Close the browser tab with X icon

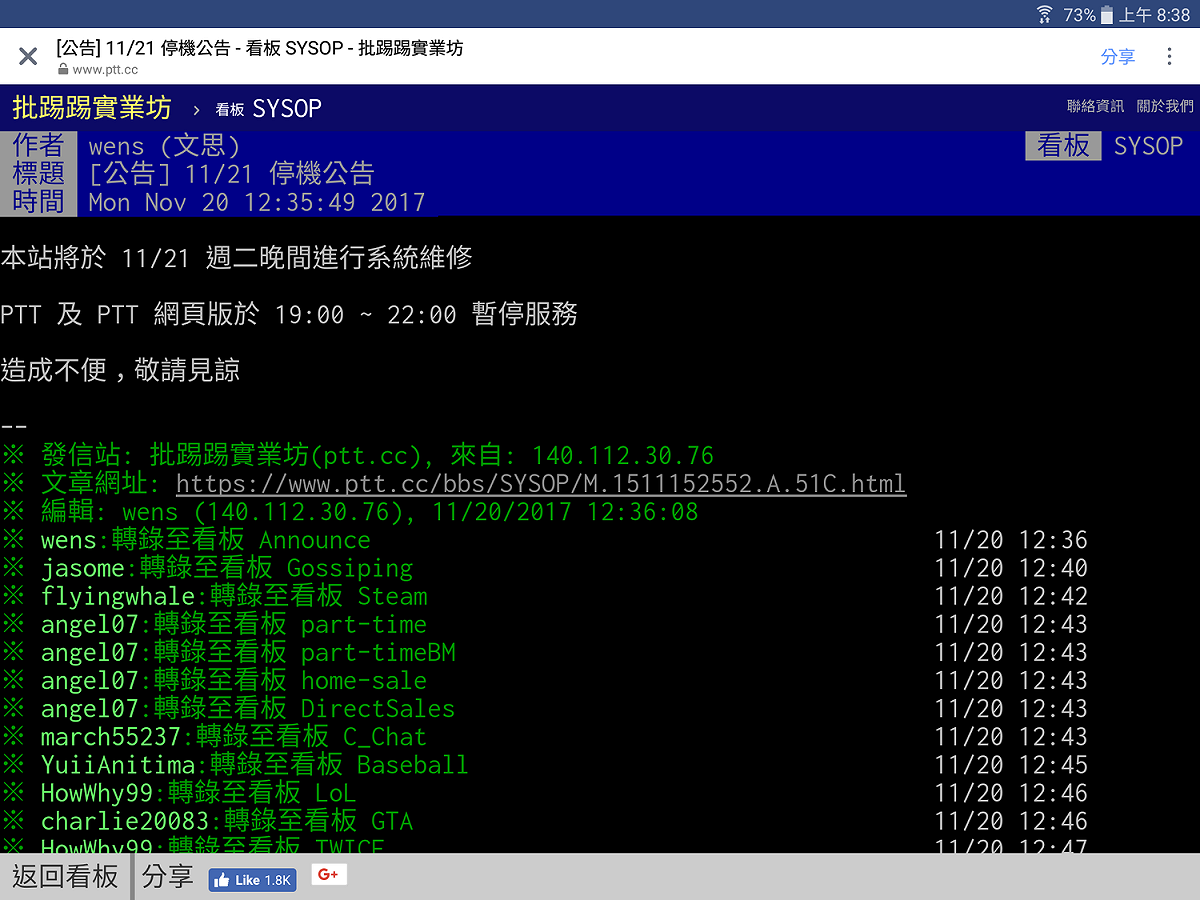tap(28, 57)
